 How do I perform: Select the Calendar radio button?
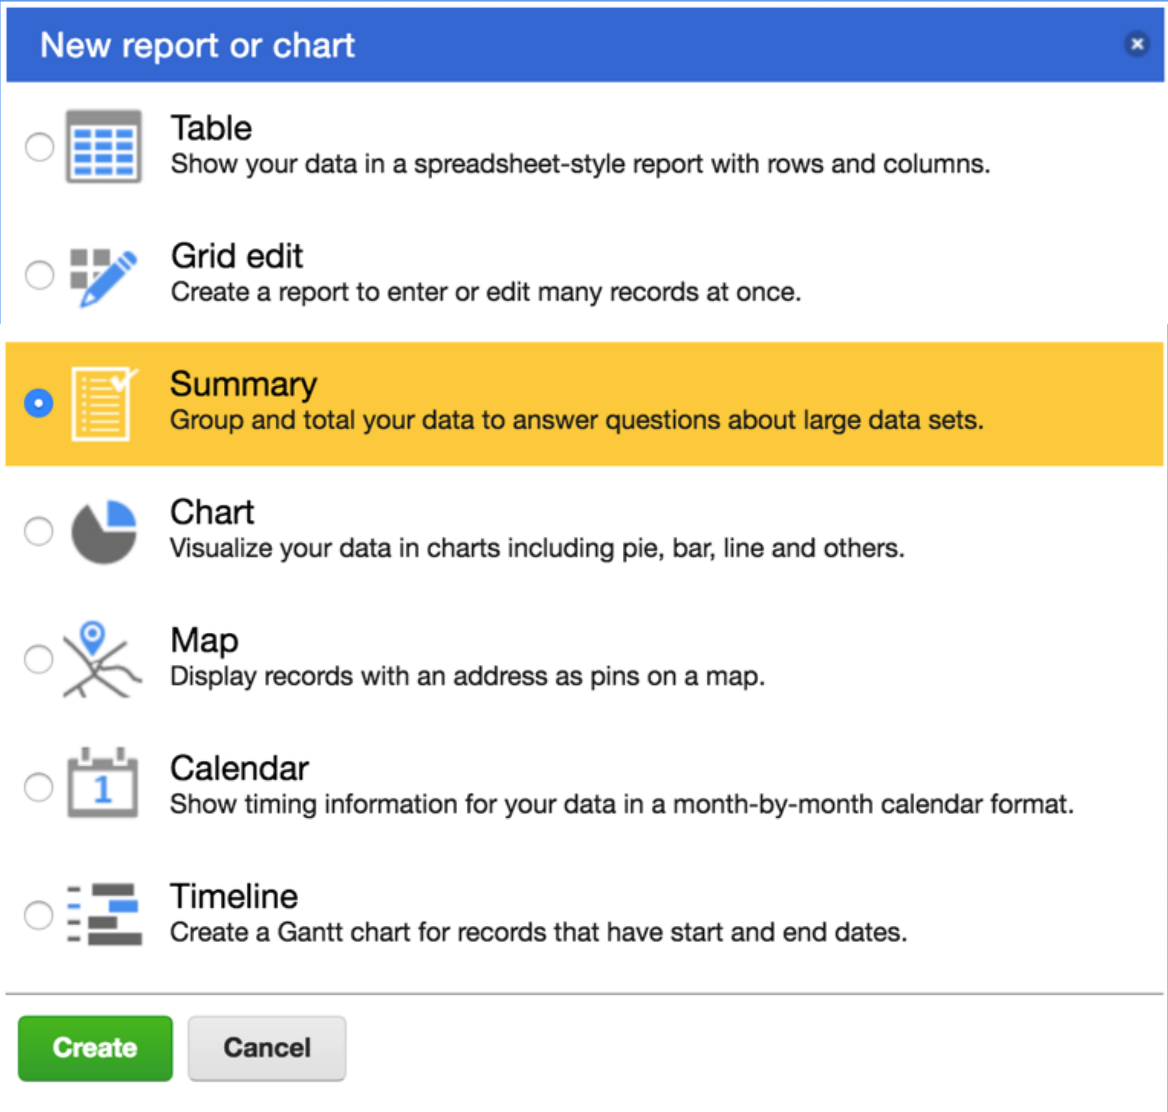pos(39,787)
